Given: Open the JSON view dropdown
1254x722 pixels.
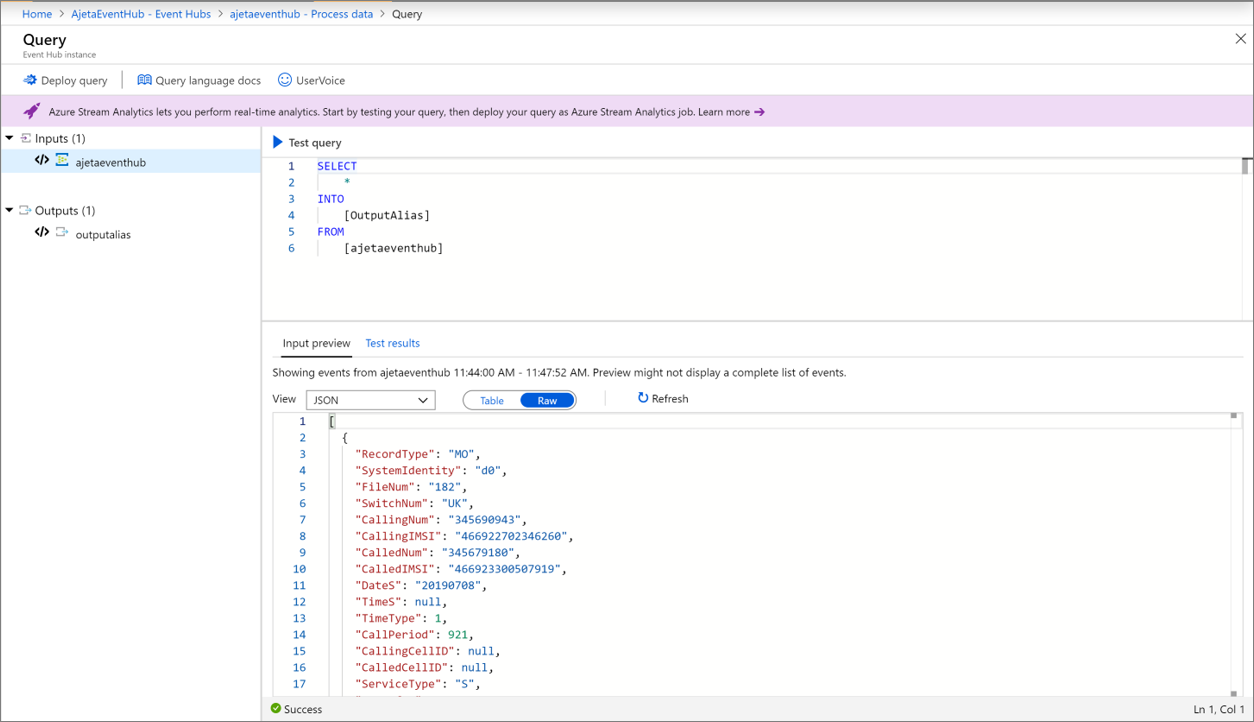Looking at the screenshot, I should [x=370, y=400].
